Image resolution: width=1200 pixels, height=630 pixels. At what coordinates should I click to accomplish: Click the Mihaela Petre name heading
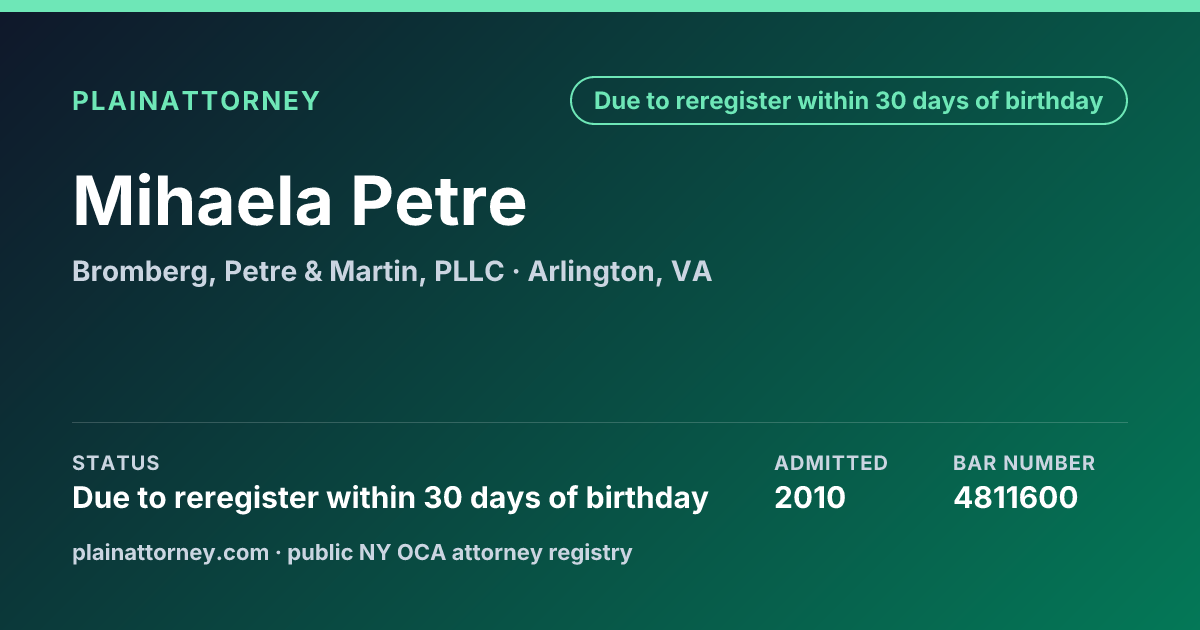click(299, 201)
